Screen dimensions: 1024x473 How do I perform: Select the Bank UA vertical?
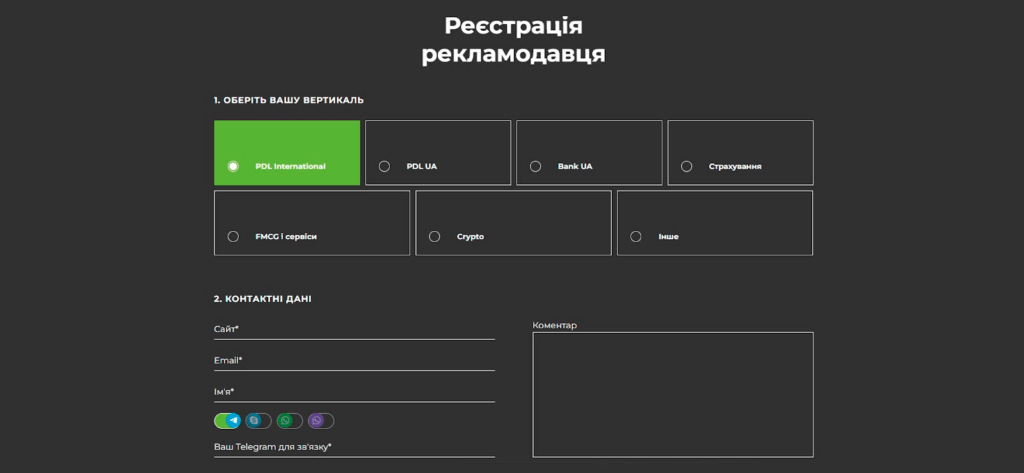(589, 153)
